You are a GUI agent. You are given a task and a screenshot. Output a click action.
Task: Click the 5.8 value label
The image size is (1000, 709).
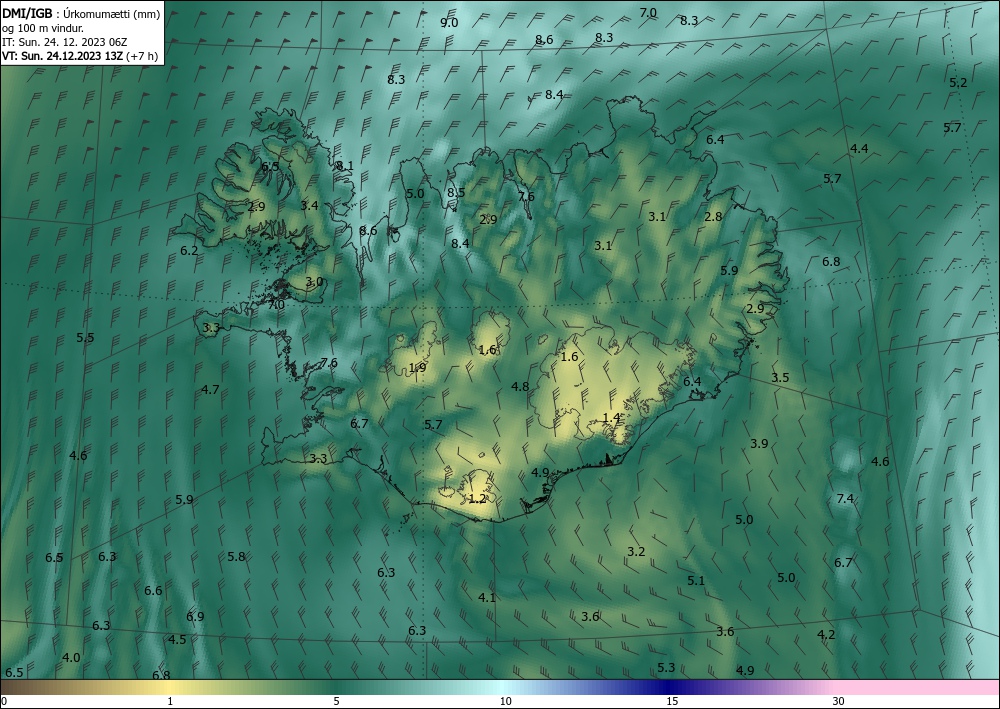pyautogui.click(x=236, y=557)
